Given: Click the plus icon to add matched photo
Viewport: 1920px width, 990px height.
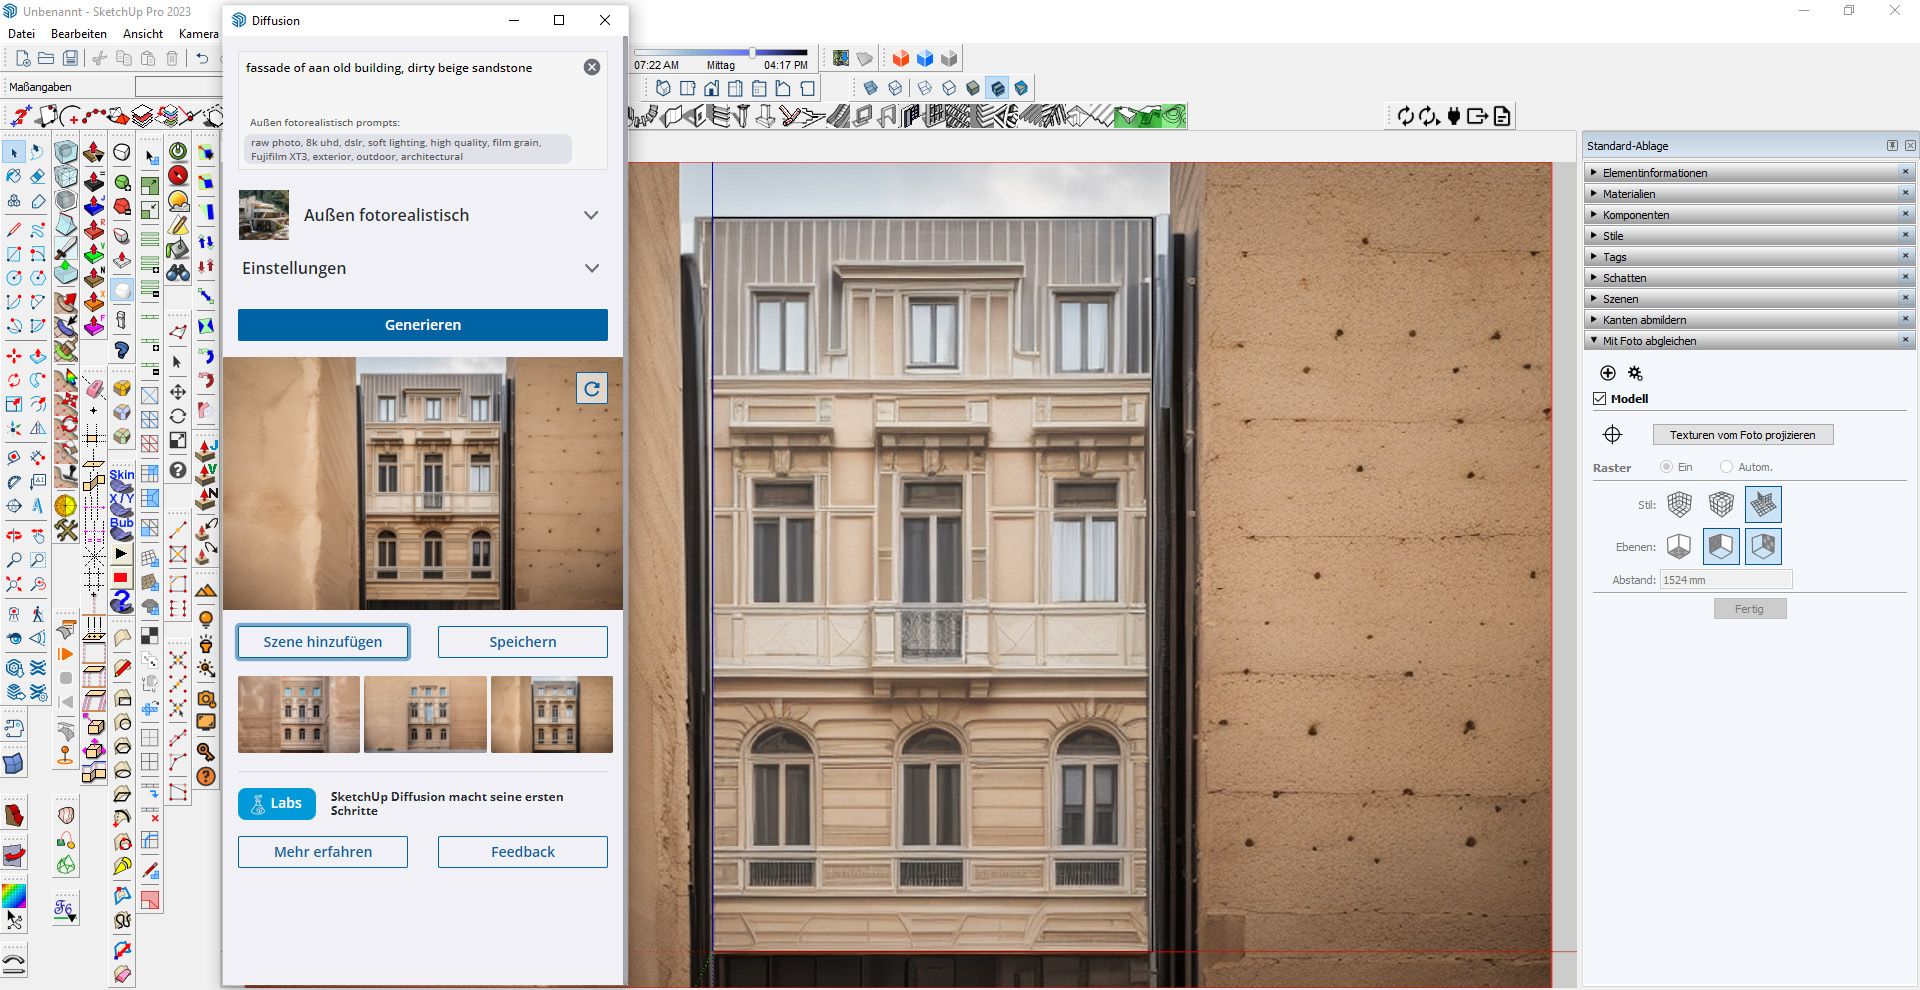Looking at the screenshot, I should 1608,373.
